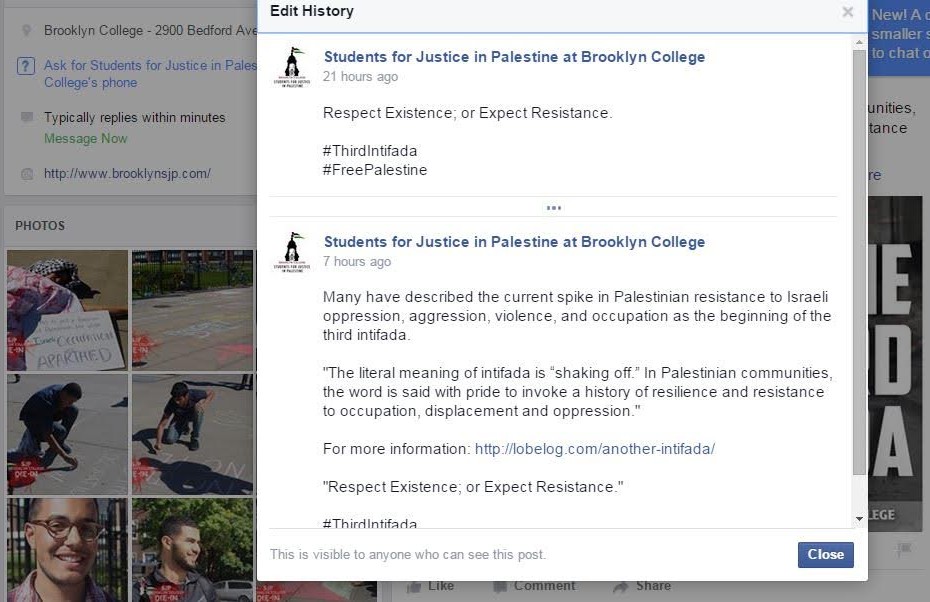Click SJP profile avatar on second edit
Viewport: 930px width, 602px height.
(292, 252)
